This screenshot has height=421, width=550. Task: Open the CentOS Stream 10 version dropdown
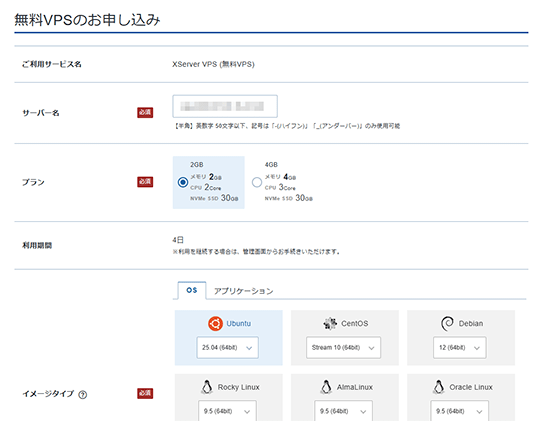pyautogui.click(x=343, y=348)
